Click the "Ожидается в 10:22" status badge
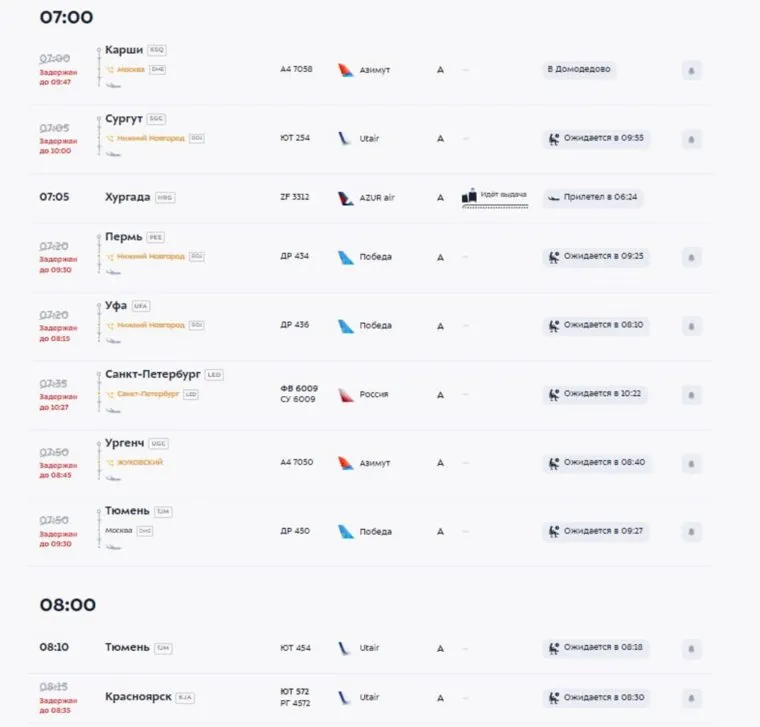 pos(596,394)
